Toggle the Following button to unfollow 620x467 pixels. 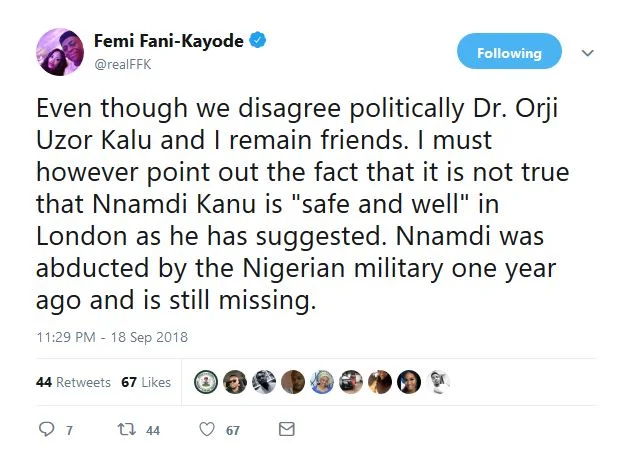509,52
